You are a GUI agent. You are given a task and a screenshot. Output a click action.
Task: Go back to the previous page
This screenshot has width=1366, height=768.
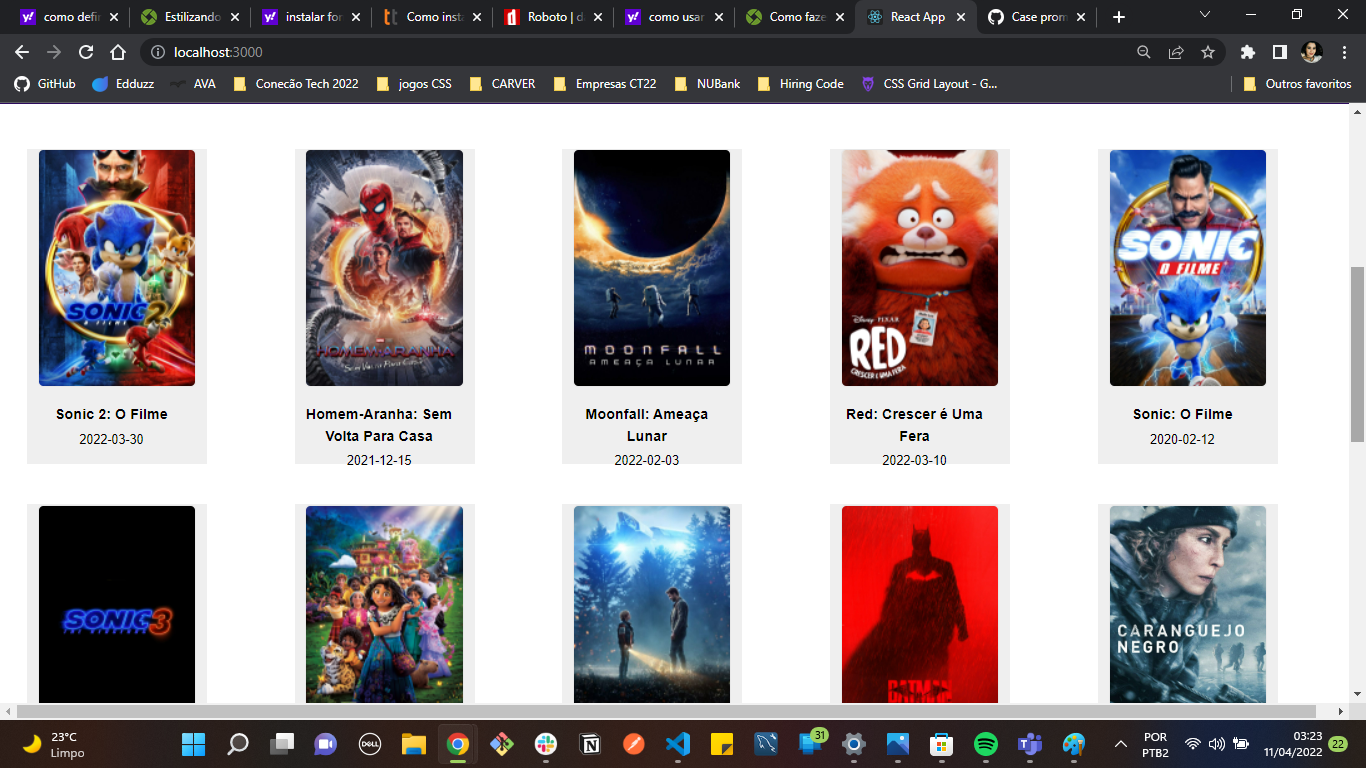[x=22, y=52]
